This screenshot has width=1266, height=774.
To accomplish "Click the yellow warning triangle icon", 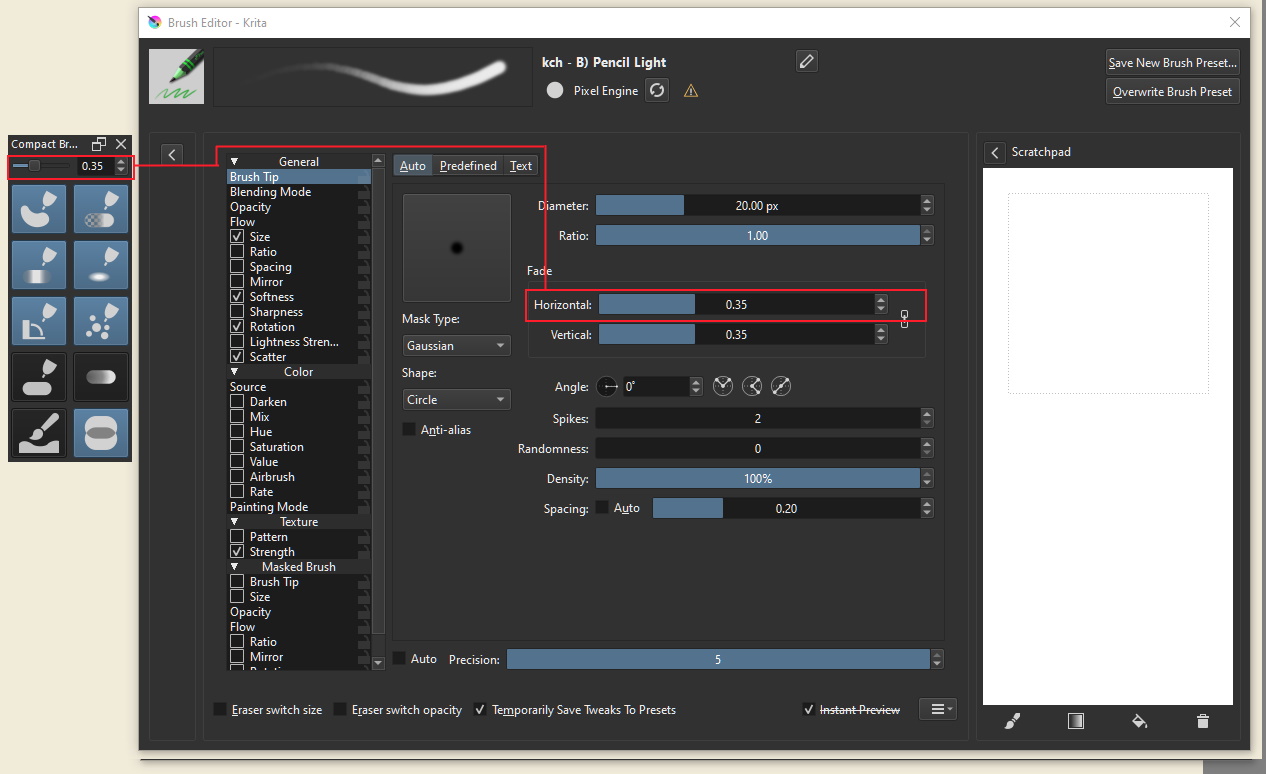I will 691,91.
